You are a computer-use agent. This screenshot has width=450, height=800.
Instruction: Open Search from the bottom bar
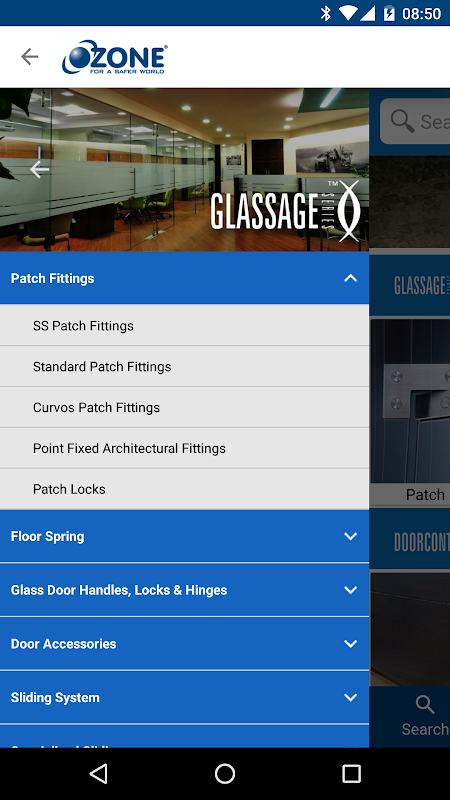(x=424, y=717)
